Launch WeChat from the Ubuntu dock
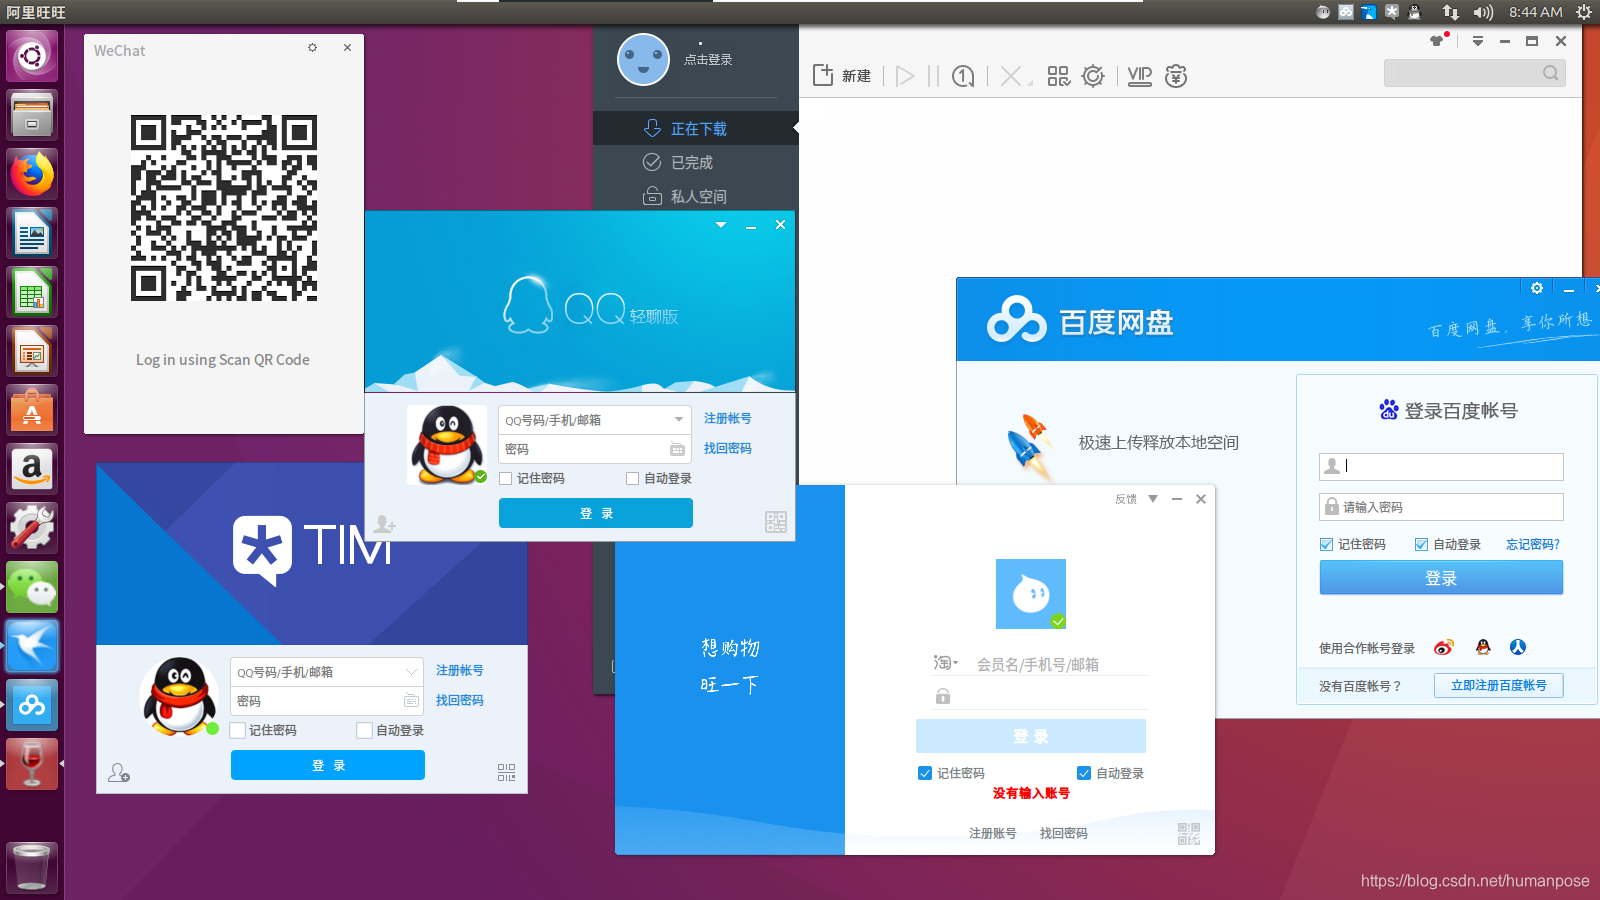Viewport: 1600px width, 900px height. pyautogui.click(x=32, y=587)
